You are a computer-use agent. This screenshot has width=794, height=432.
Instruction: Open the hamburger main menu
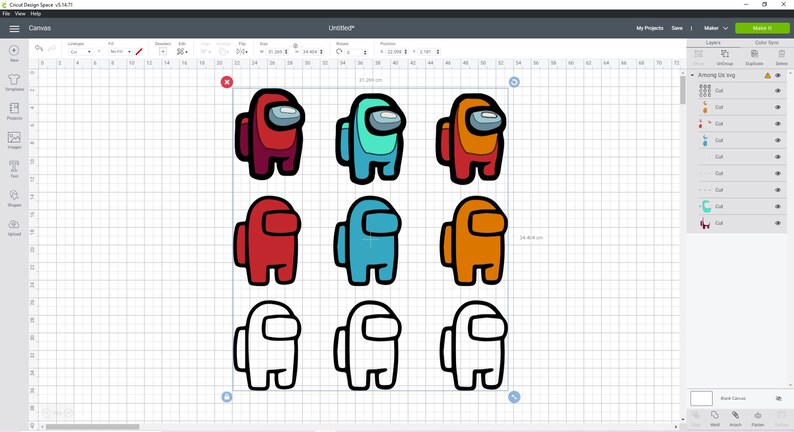[14, 28]
